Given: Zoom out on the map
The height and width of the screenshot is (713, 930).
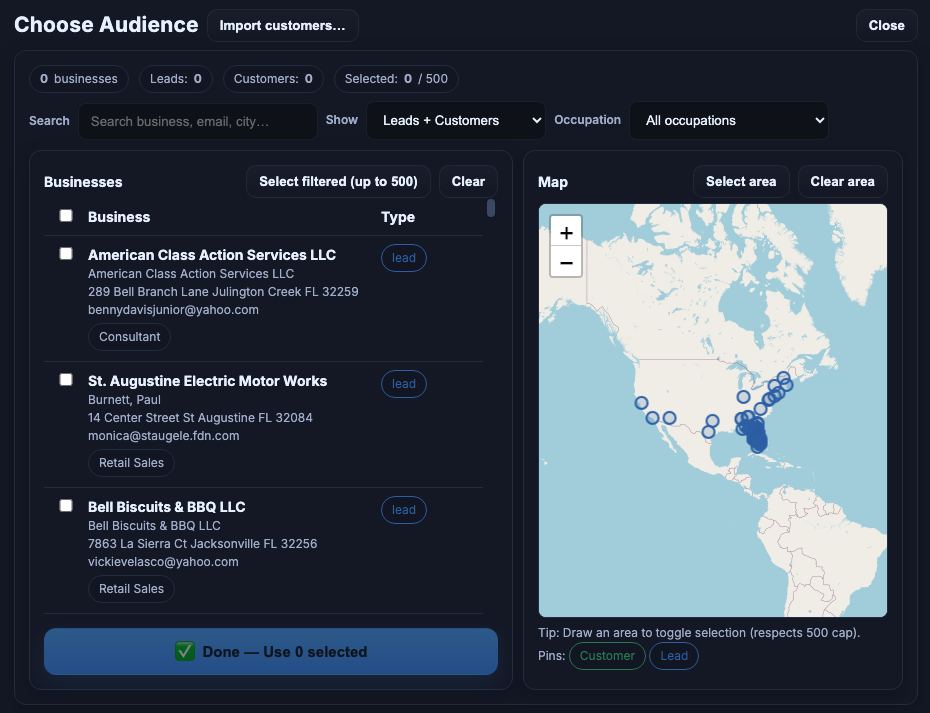Looking at the screenshot, I should (x=566, y=262).
